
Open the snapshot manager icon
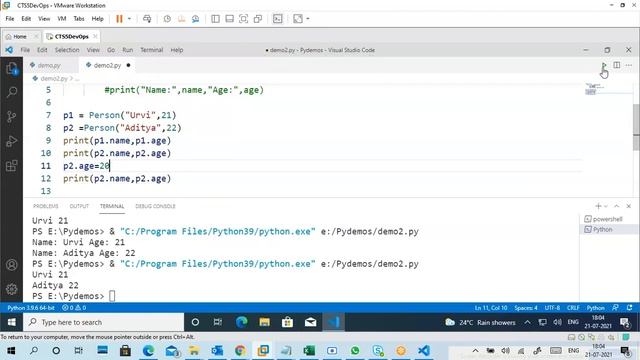[x=196, y=19]
